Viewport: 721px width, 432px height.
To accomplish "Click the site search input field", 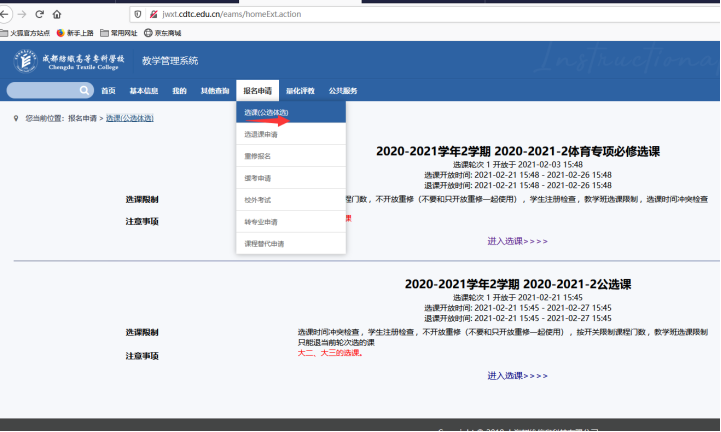I will pyautogui.click(x=47, y=91).
